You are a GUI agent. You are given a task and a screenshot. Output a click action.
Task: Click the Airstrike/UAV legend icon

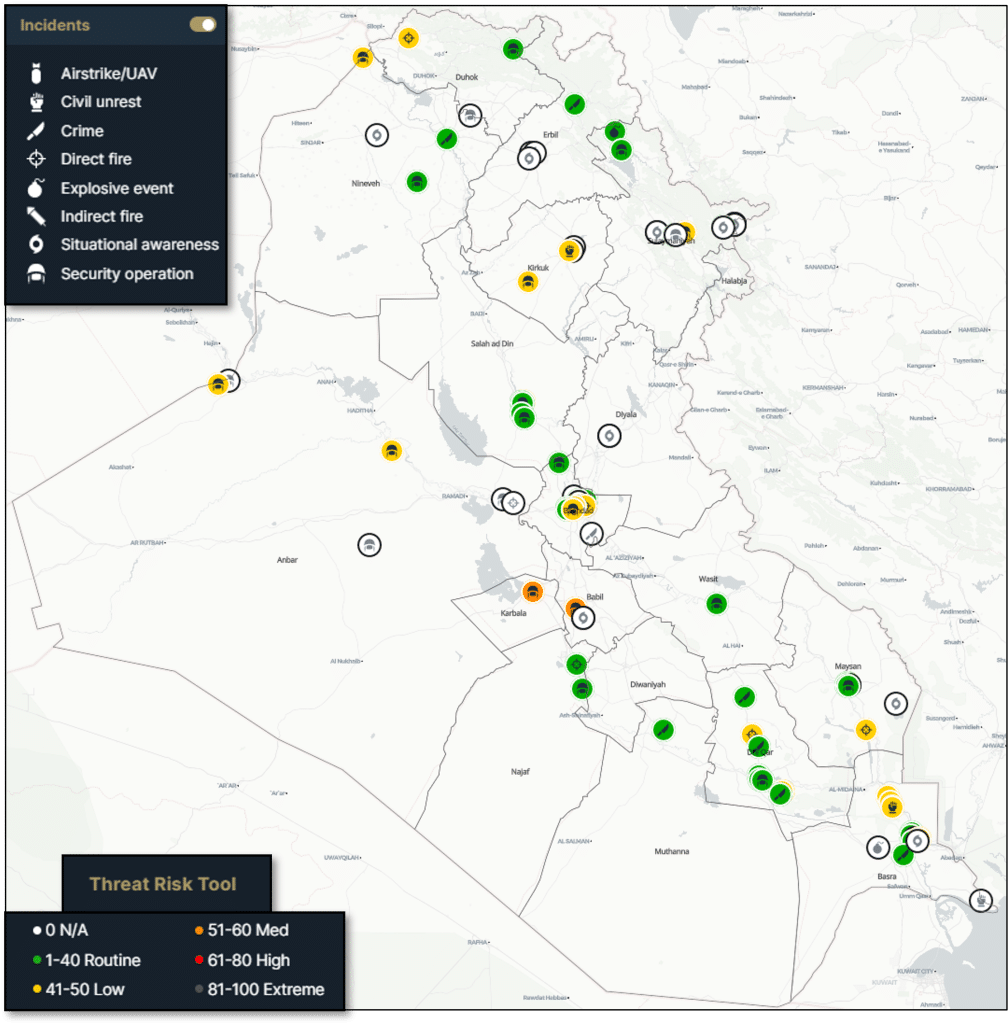(37, 74)
